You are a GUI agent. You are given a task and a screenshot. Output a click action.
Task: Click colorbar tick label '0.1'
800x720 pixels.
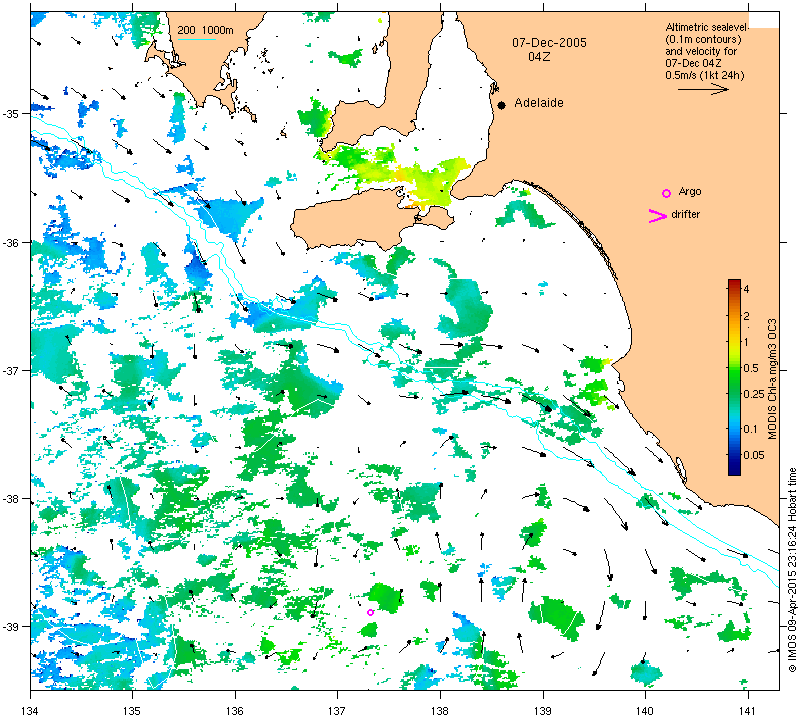(x=751, y=429)
